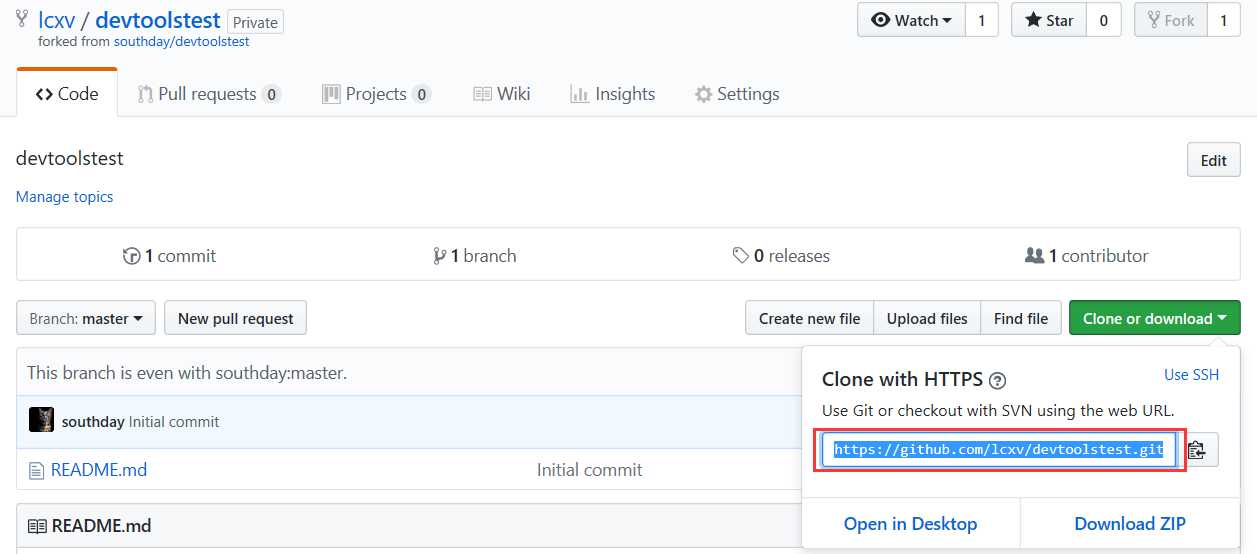Open the Watch notifications dropdown

click(912, 20)
